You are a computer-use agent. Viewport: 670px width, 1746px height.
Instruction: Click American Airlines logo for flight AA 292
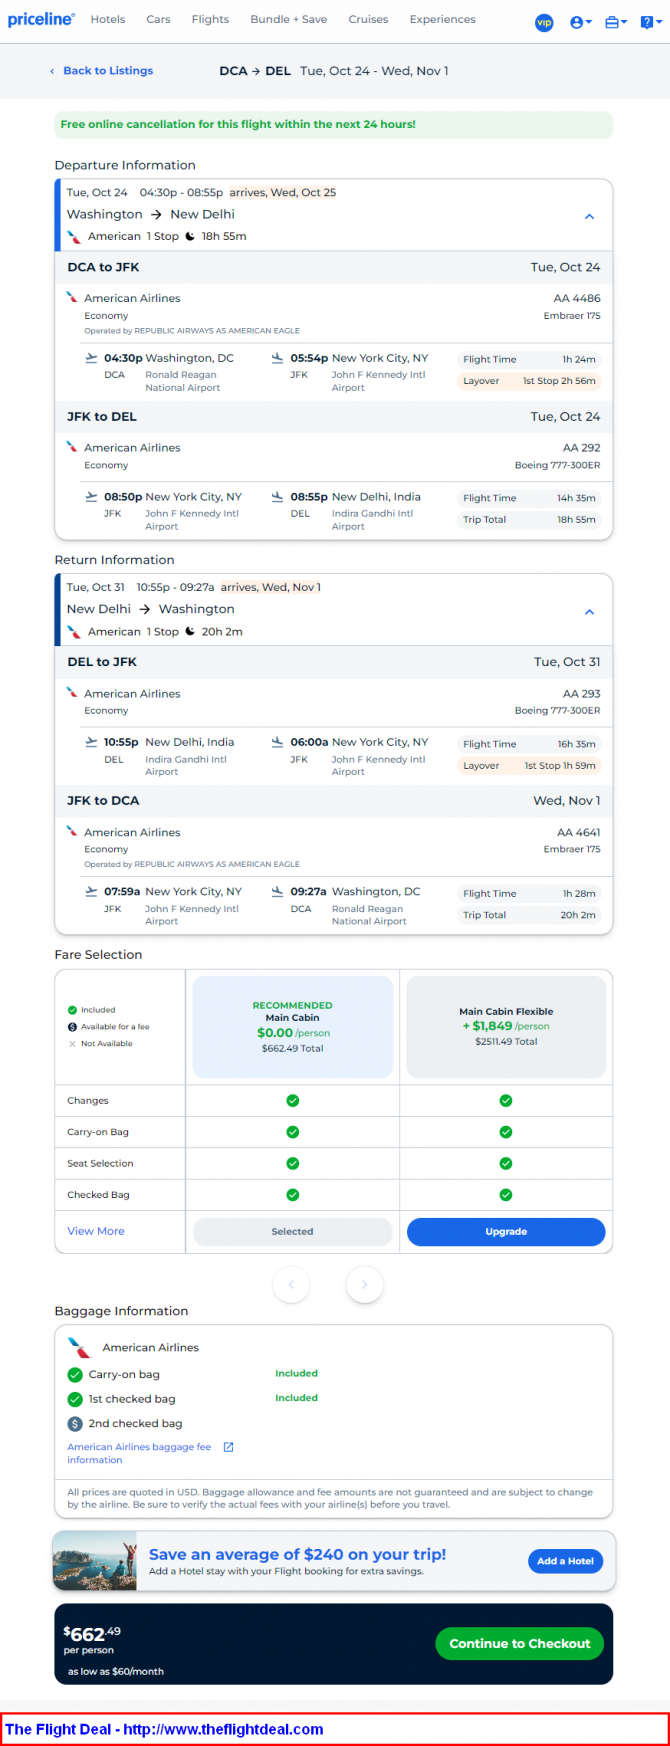click(x=72, y=447)
